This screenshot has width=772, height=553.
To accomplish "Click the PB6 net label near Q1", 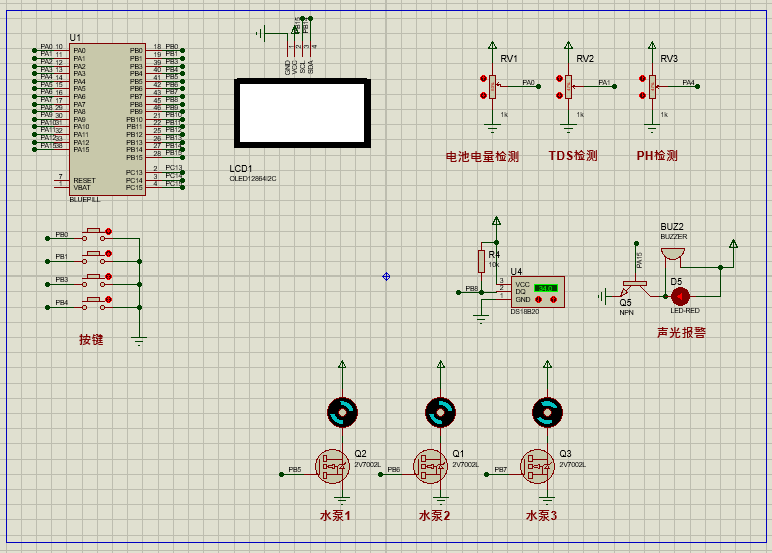I will [x=394, y=470].
